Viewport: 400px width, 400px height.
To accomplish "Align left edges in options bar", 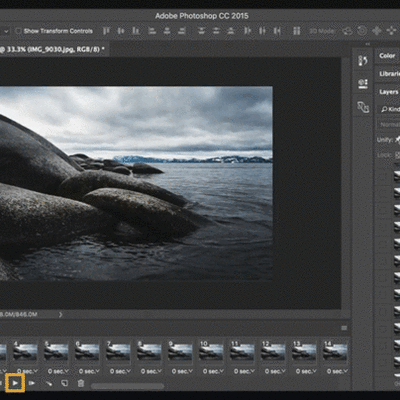I will [x=152, y=31].
